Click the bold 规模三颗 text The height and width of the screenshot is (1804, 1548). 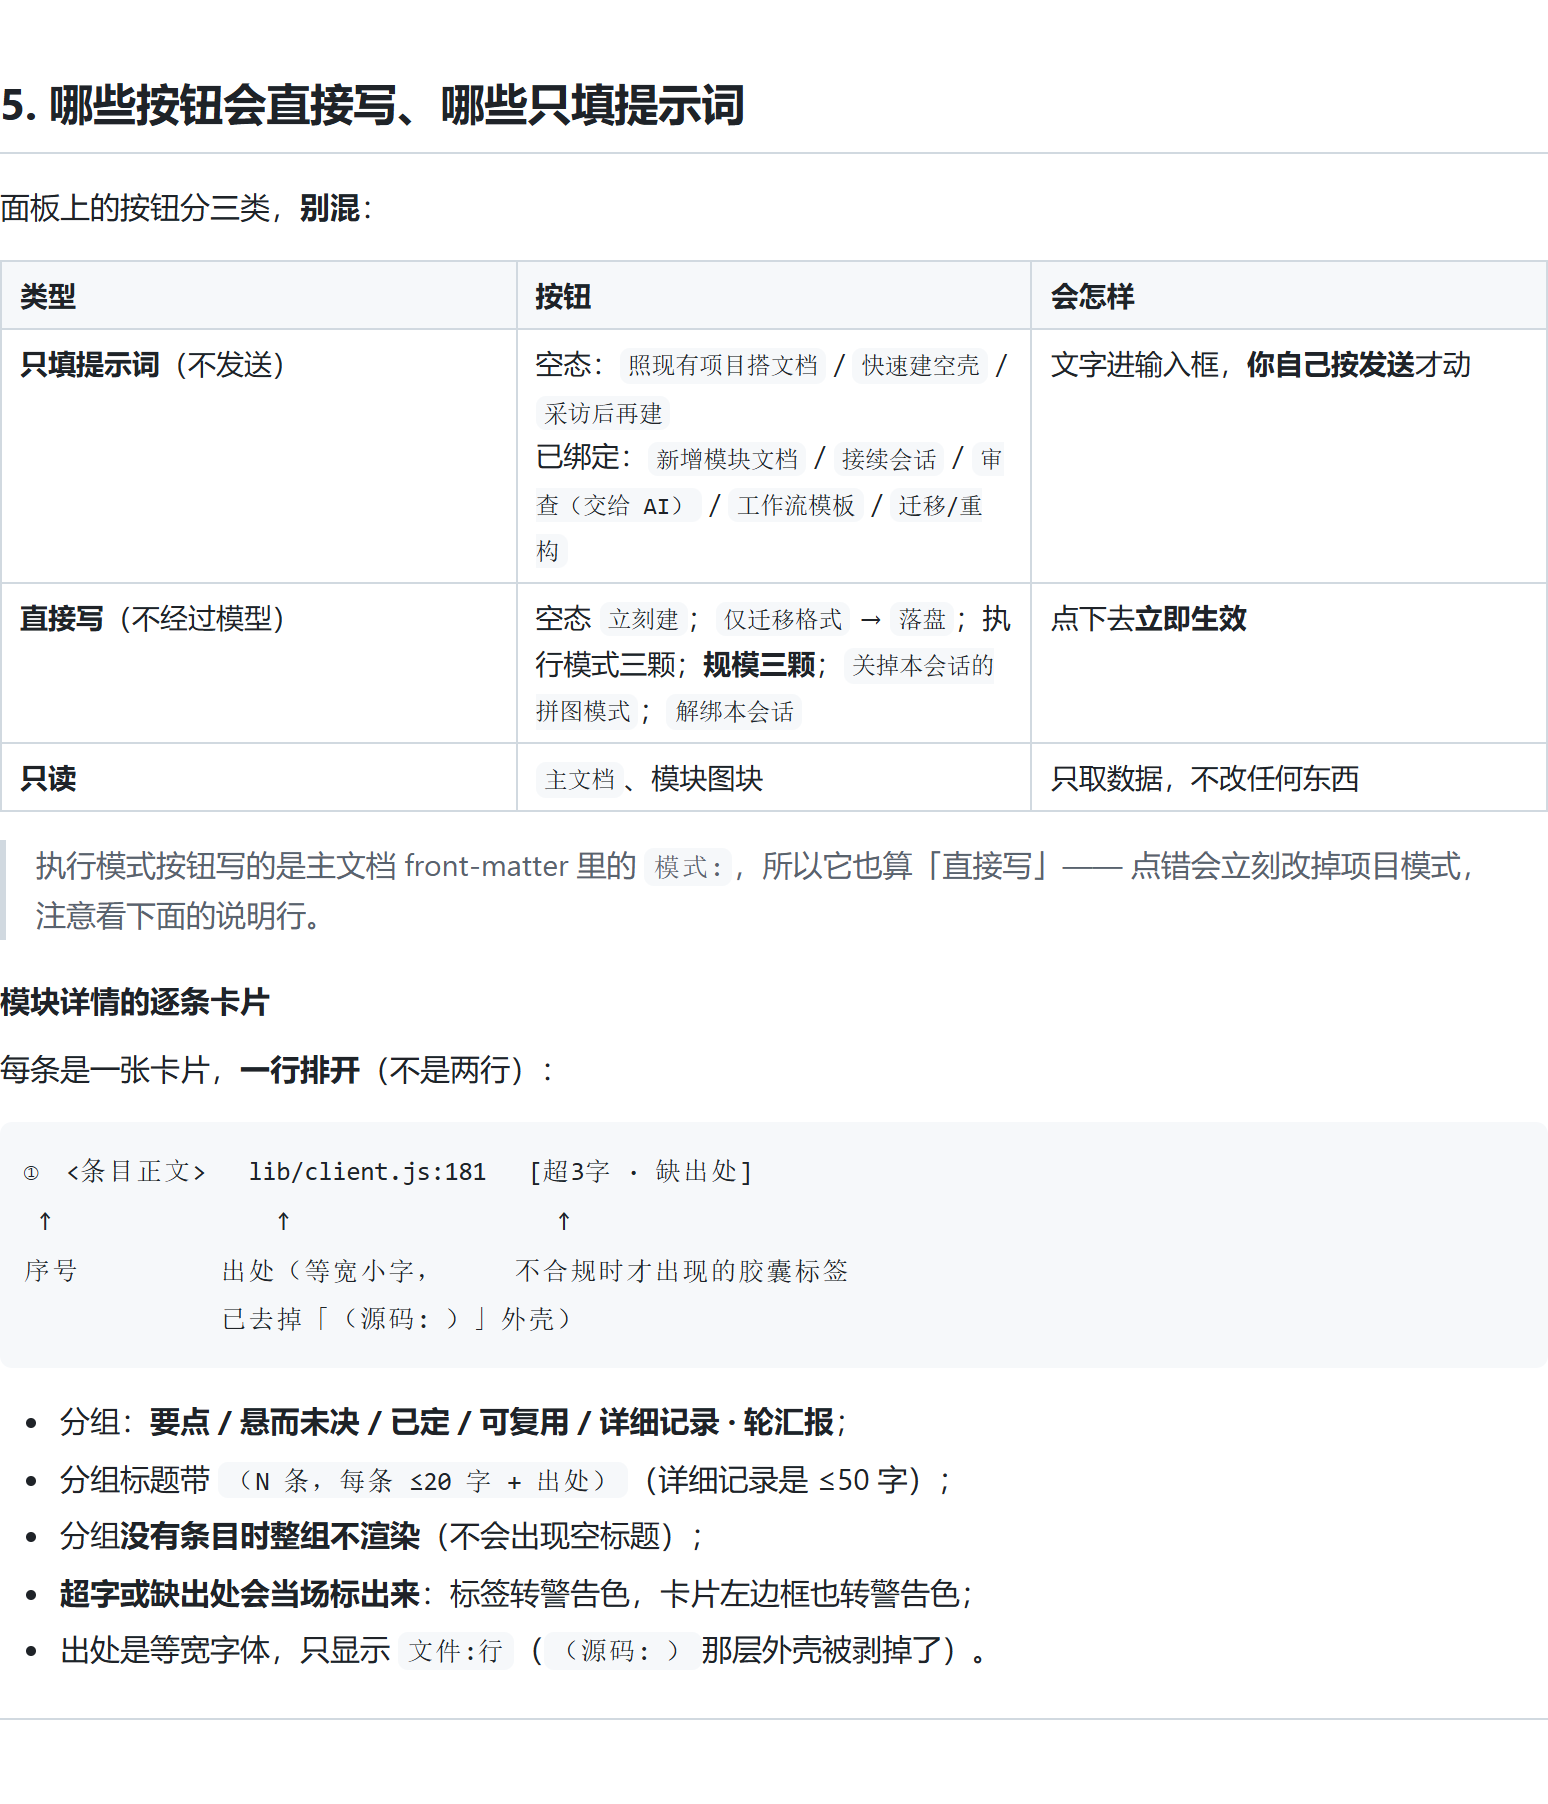(x=759, y=665)
